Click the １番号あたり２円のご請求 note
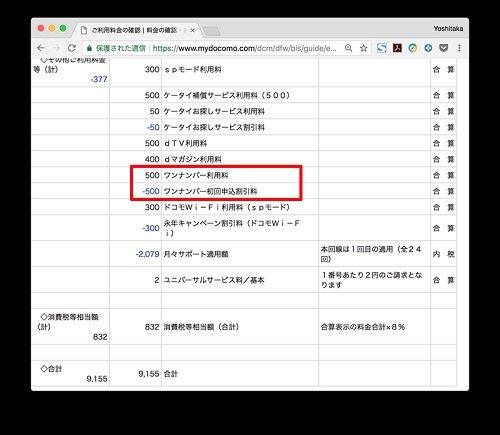This screenshot has width=500, height=435. point(372,280)
